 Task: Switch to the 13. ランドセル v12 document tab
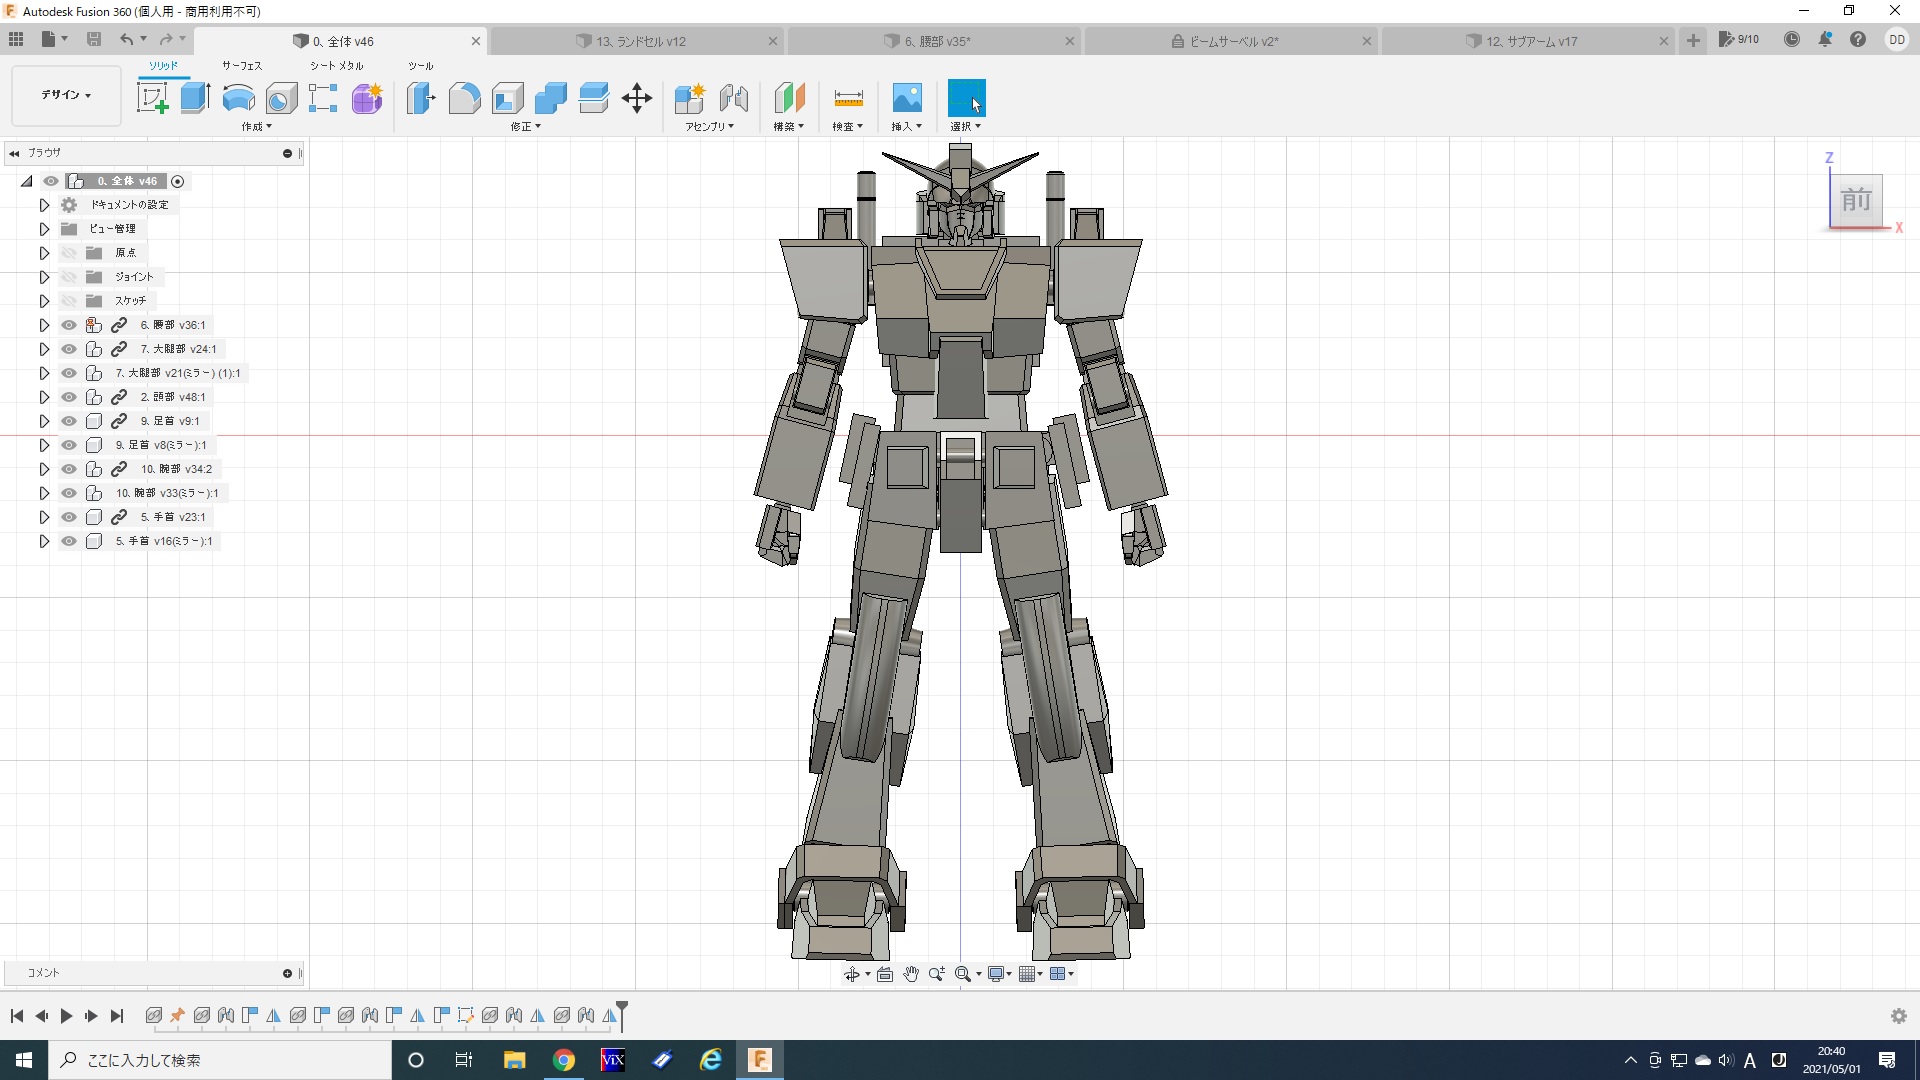[x=640, y=41]
